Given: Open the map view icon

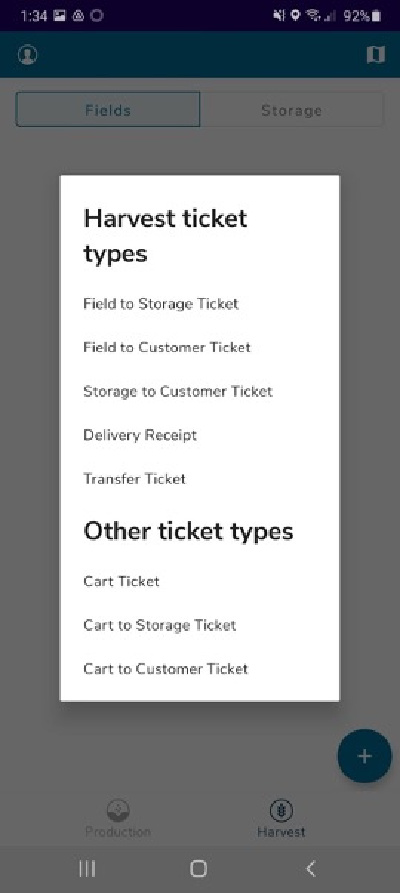Looking at the screenshot, I should coord(375,55).
